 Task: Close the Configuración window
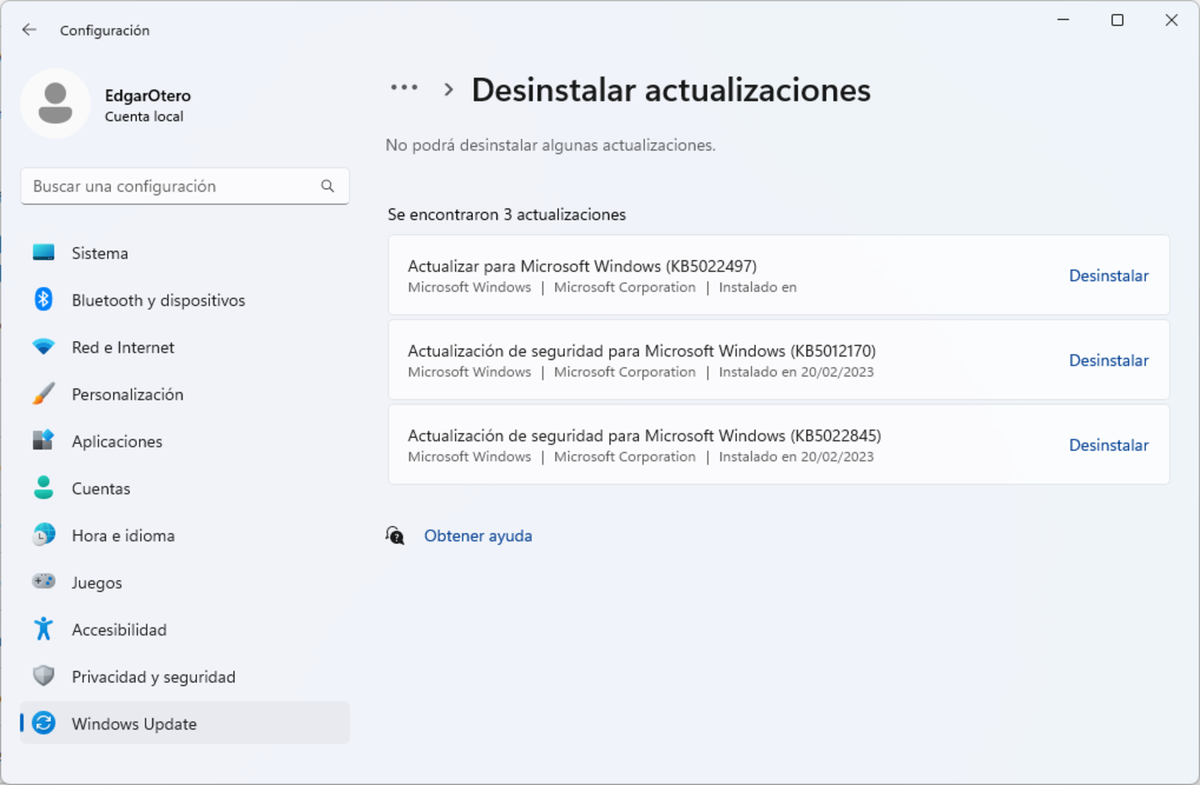point(1171,20)
